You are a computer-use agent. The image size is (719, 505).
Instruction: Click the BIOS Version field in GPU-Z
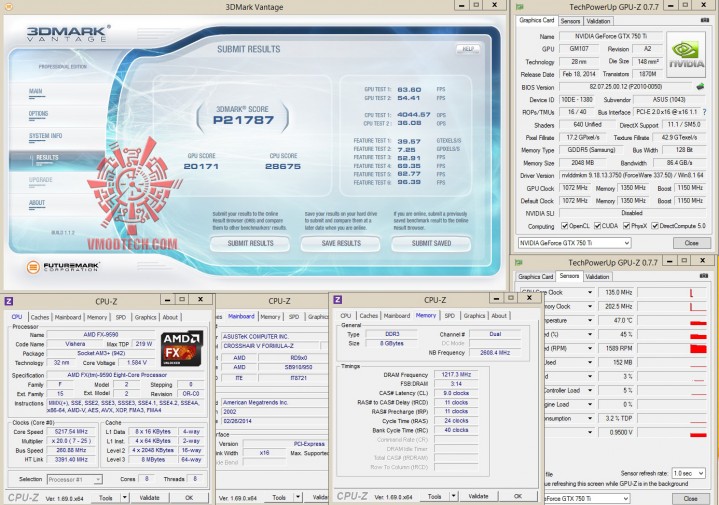625,87
